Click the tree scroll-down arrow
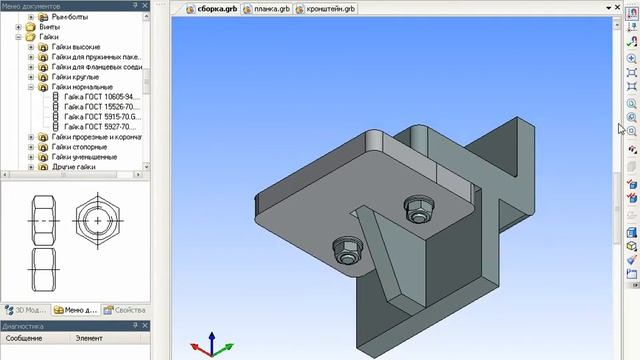 point(147,167)
